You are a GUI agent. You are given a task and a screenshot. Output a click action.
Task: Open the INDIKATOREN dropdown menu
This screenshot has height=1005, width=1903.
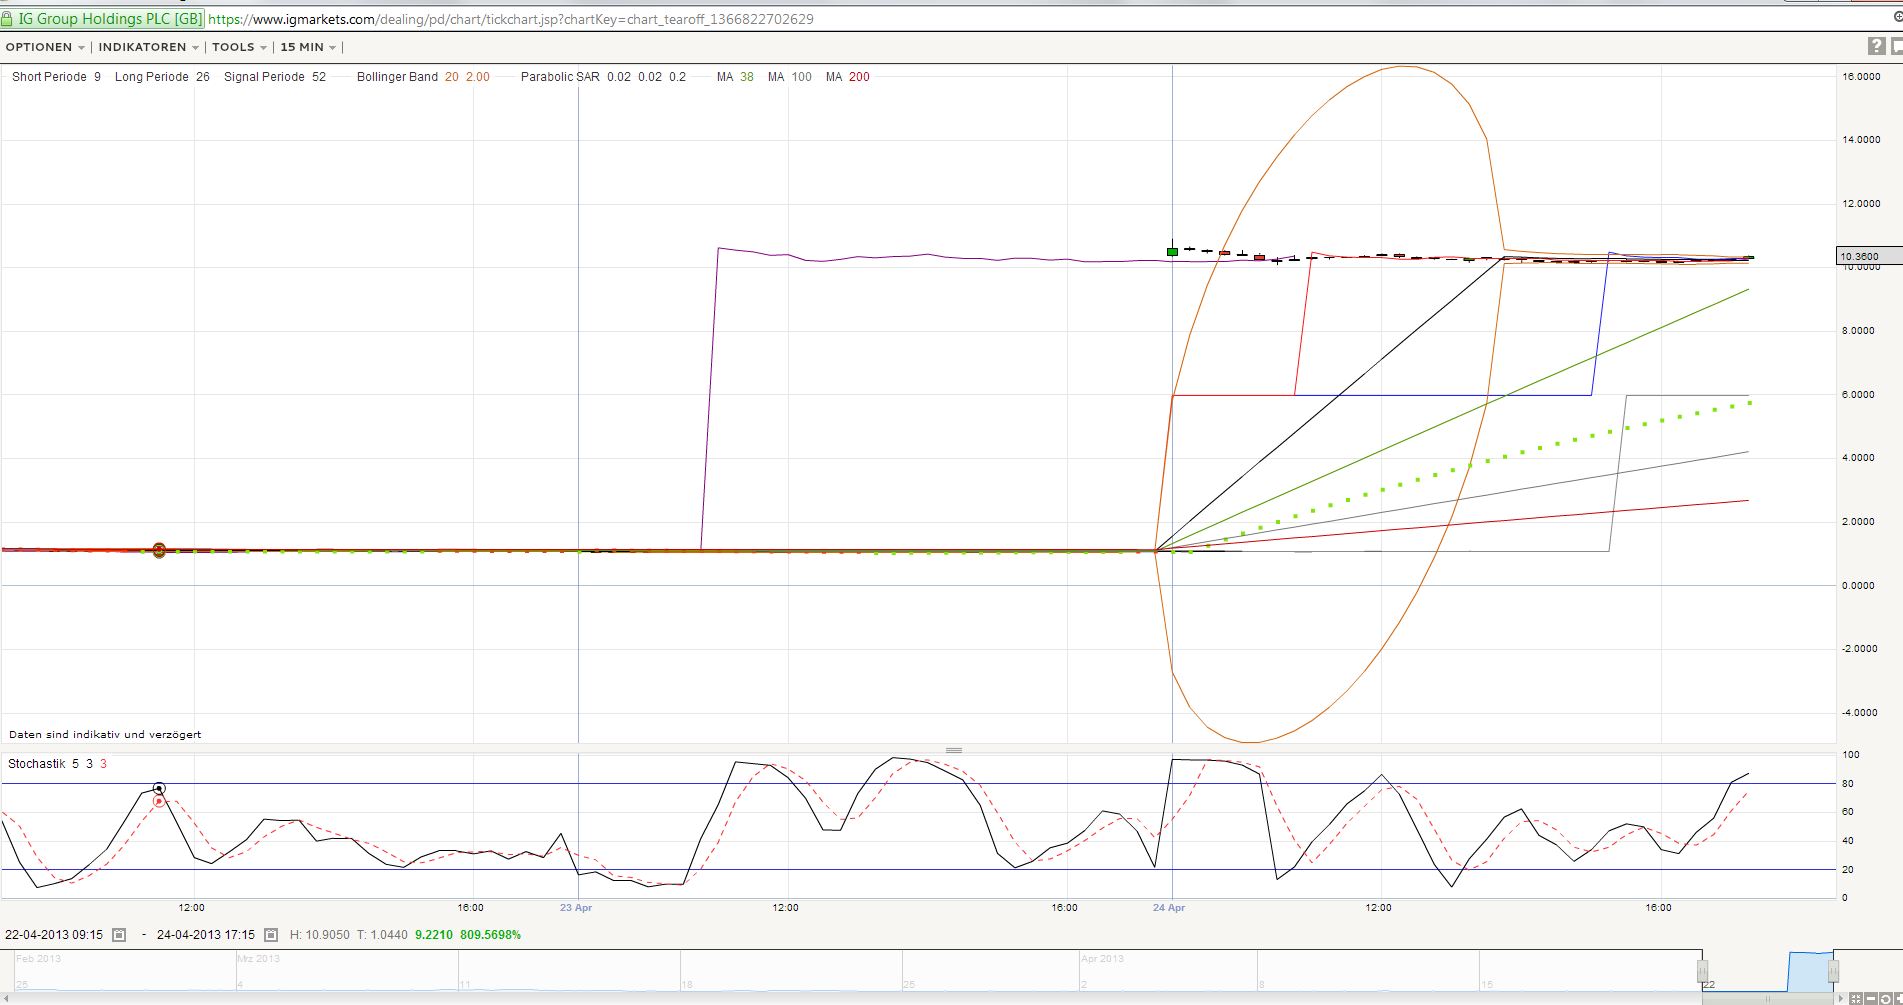click(149, 47)
